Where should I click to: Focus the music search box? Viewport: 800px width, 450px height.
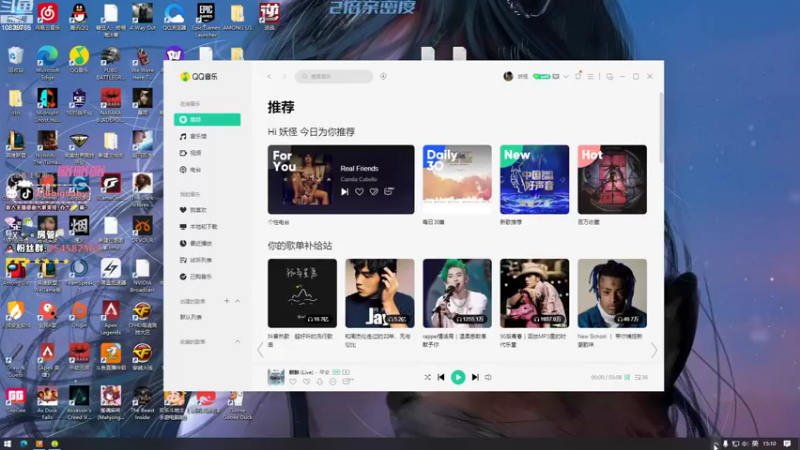(x=334, y=76)
